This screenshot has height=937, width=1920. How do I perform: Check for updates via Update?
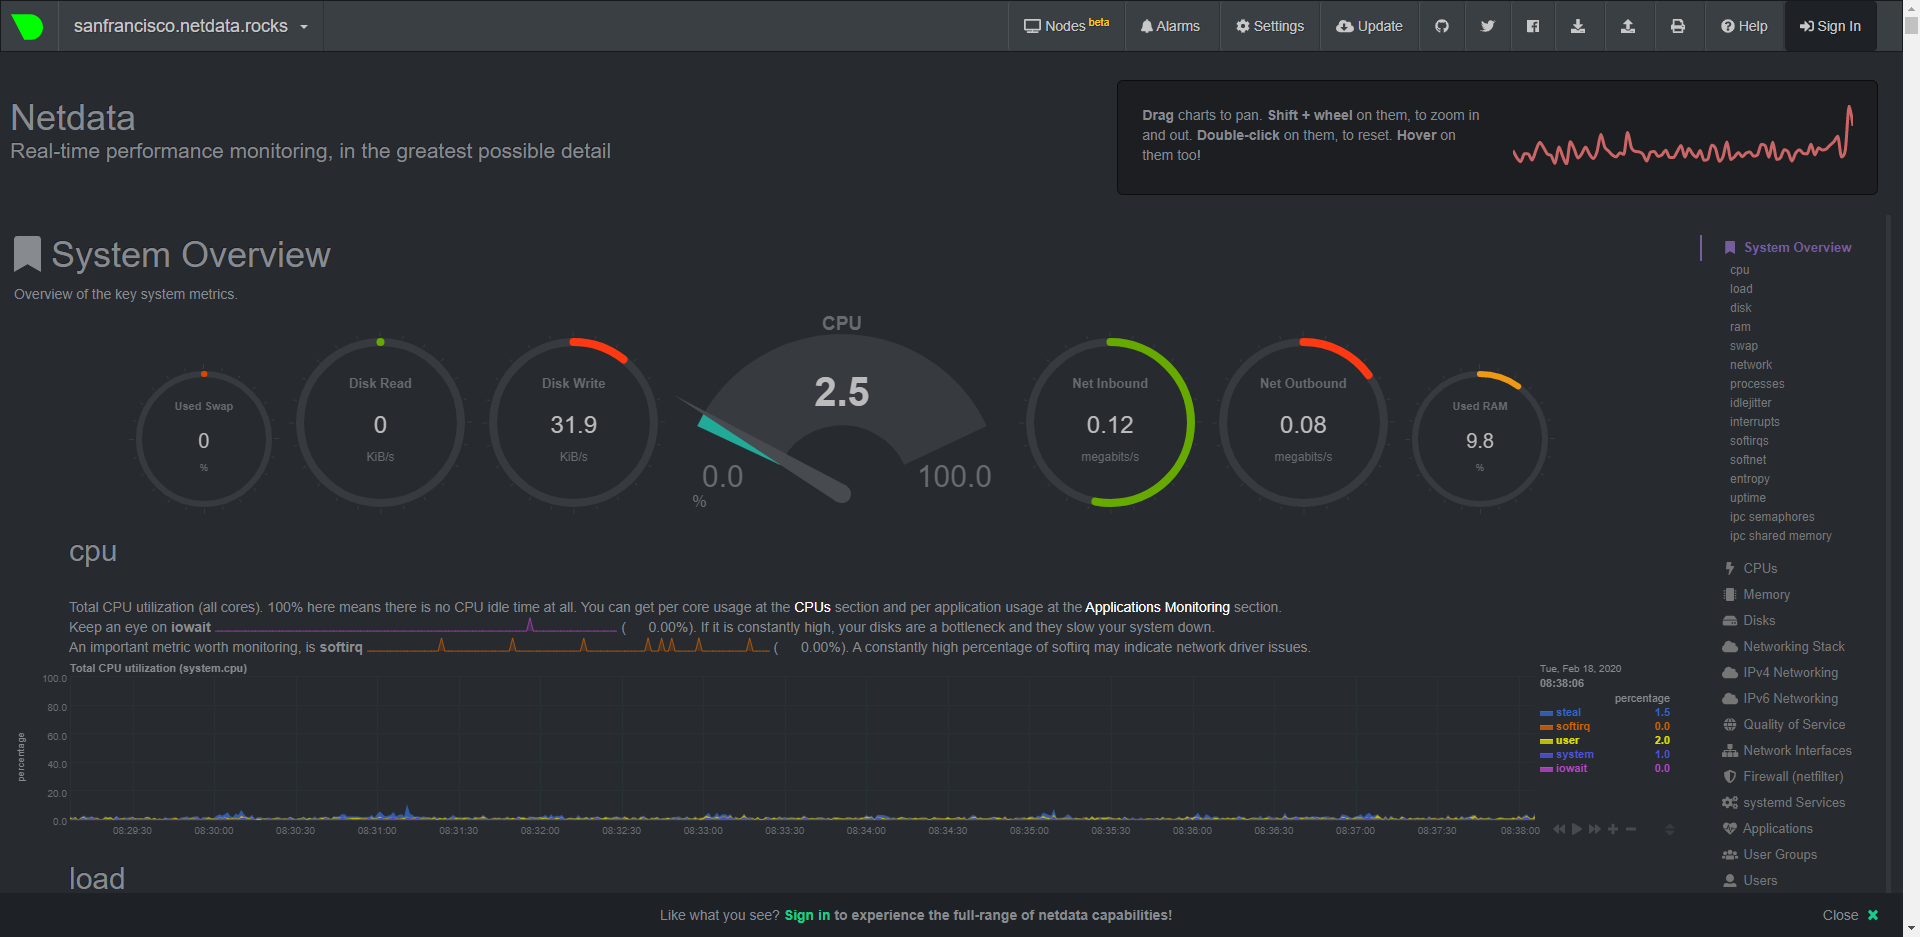pos(1369,26)
